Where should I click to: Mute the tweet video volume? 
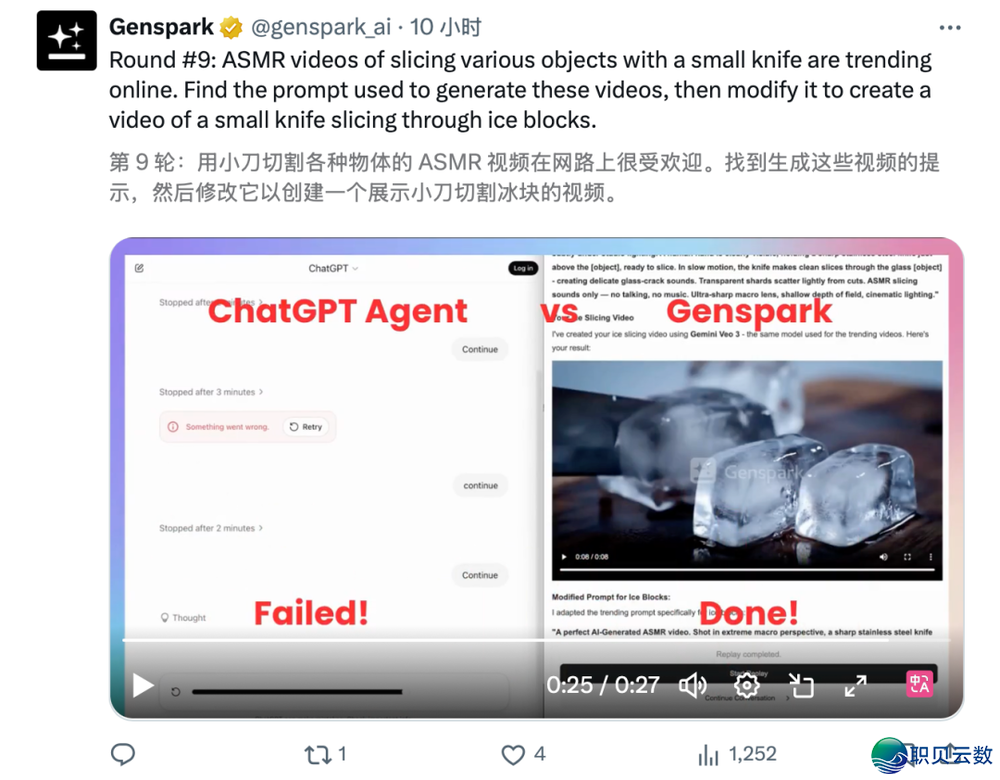tap(693, 686)
